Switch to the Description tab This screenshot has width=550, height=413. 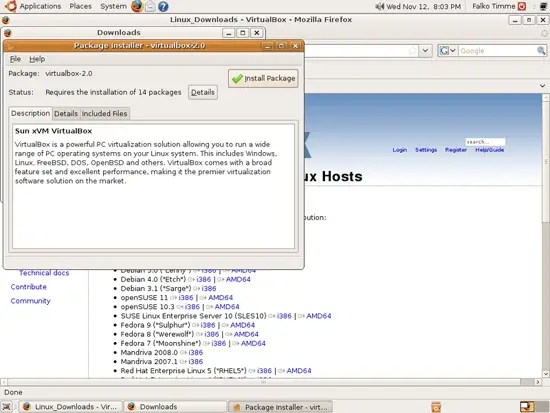pos(31,113)
